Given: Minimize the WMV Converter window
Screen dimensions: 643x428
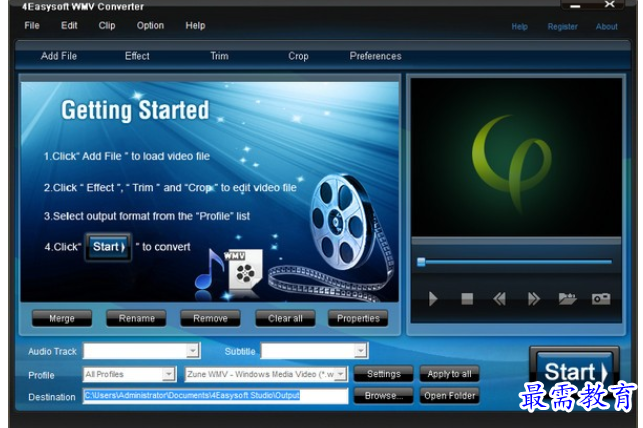Looking at the screenshot, I should click(x=575, y=5).
